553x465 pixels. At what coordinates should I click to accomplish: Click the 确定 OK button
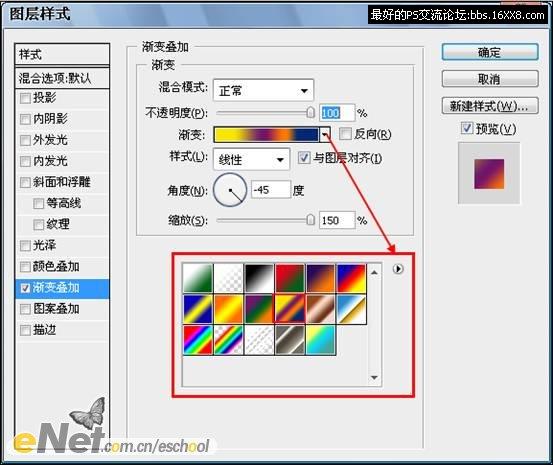(x=490, y=52)
